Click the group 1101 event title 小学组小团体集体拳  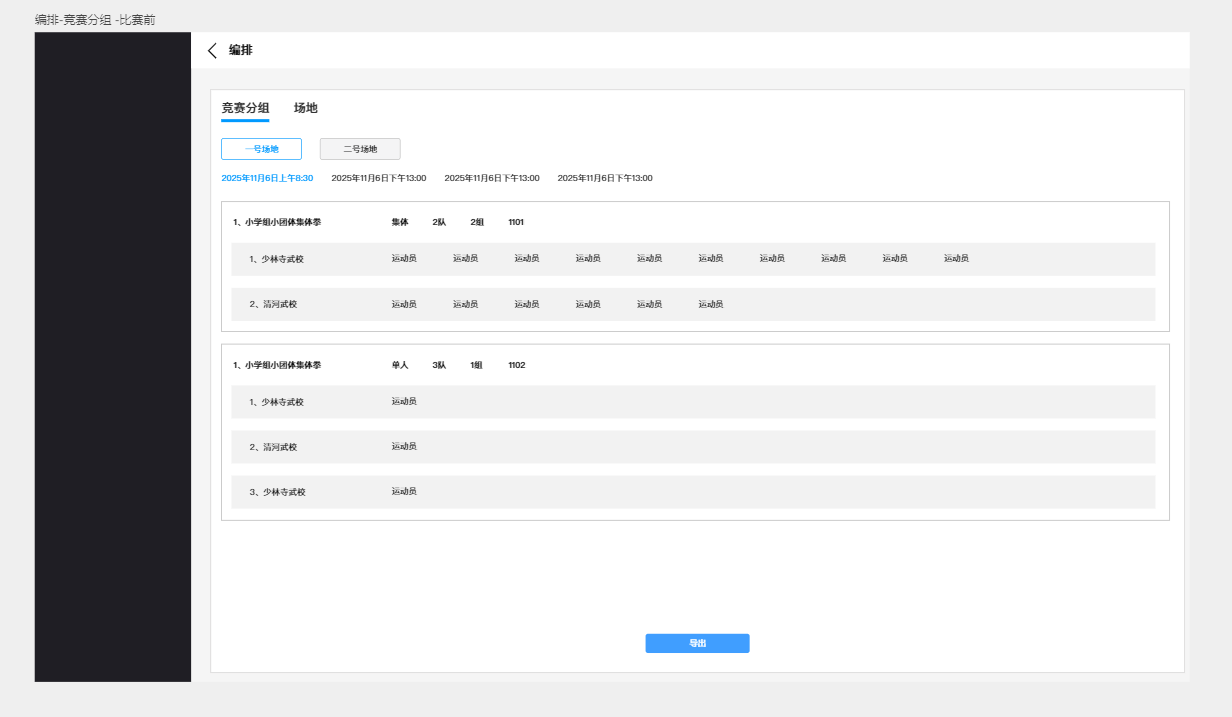(277, 222)
